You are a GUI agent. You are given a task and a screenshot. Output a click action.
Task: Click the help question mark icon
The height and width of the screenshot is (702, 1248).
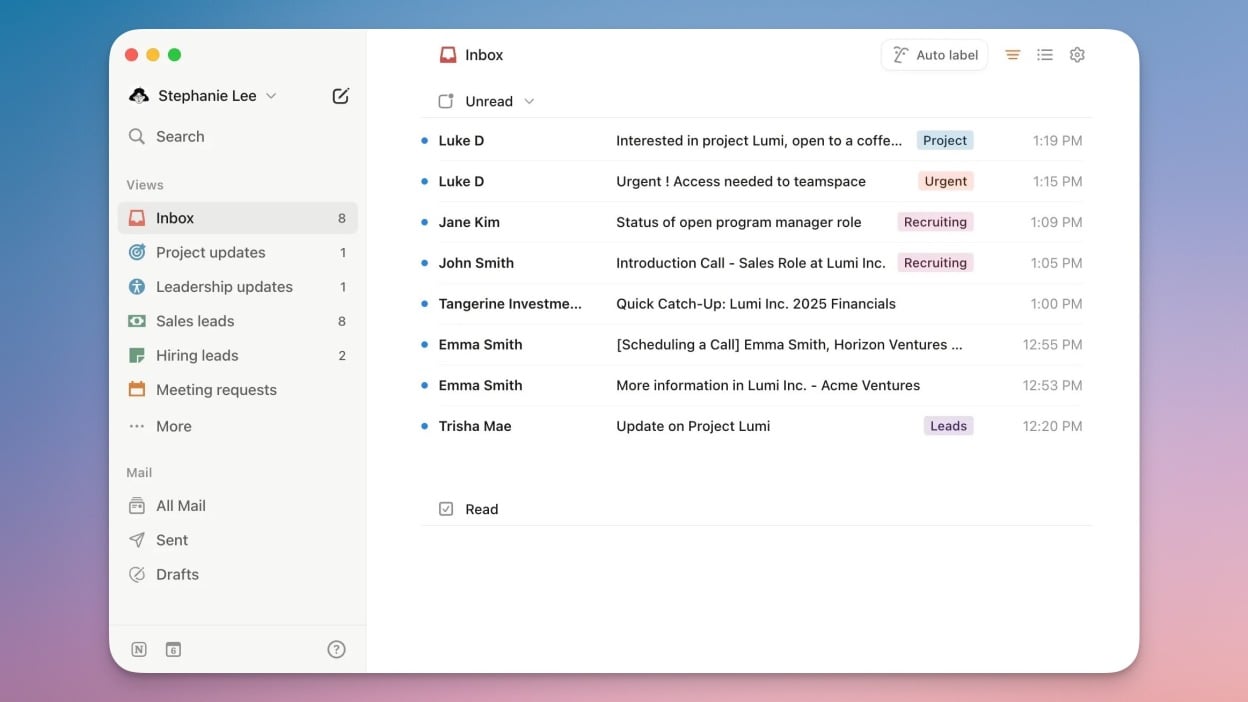point(336,649)
